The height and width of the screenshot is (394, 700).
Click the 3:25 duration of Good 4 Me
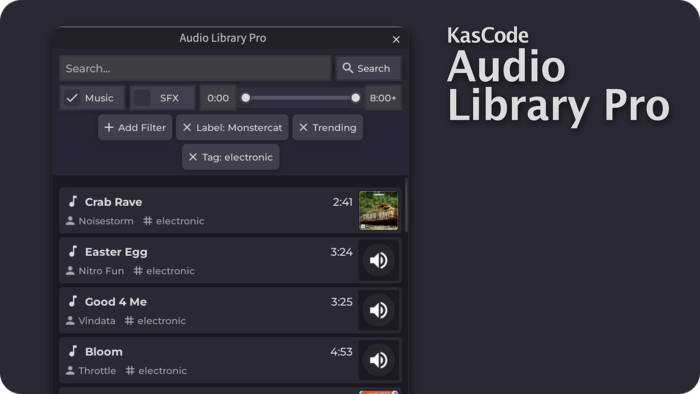(342, 302)
